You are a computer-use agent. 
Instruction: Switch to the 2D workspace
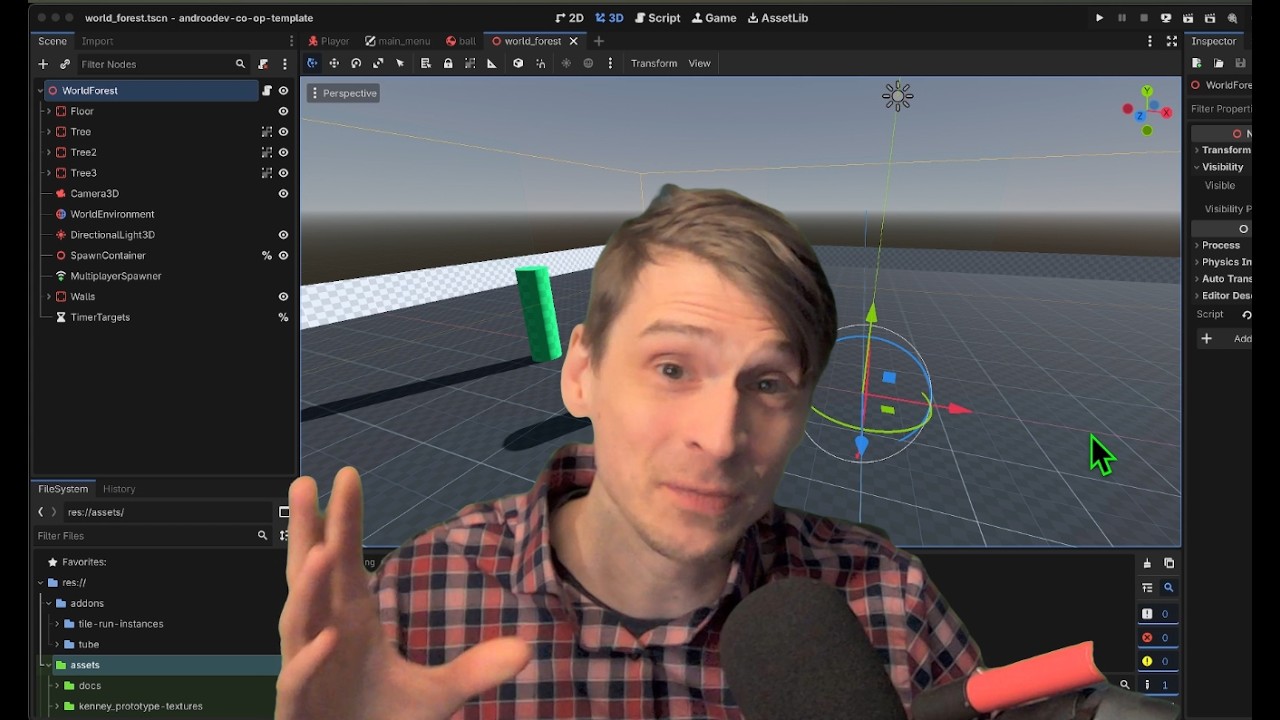pyautogui.click(x=569, y=18)
